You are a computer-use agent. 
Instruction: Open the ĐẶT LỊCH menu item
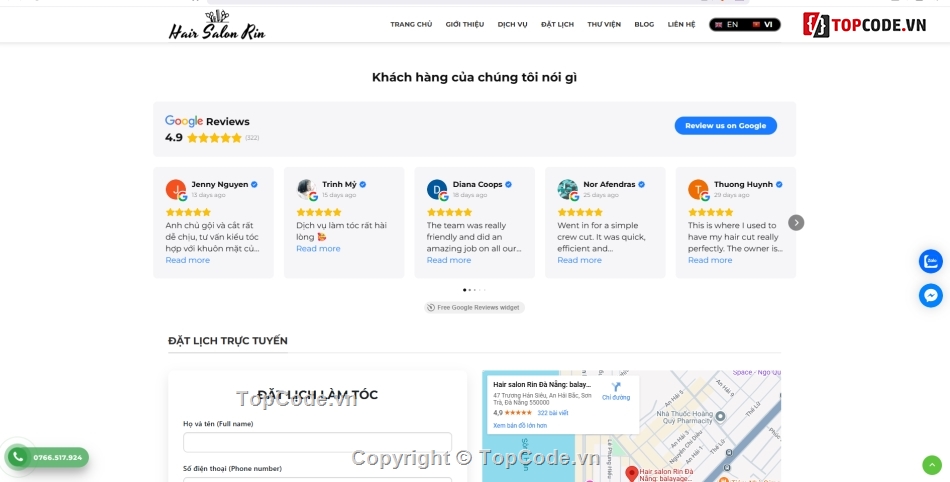point(557,25)
